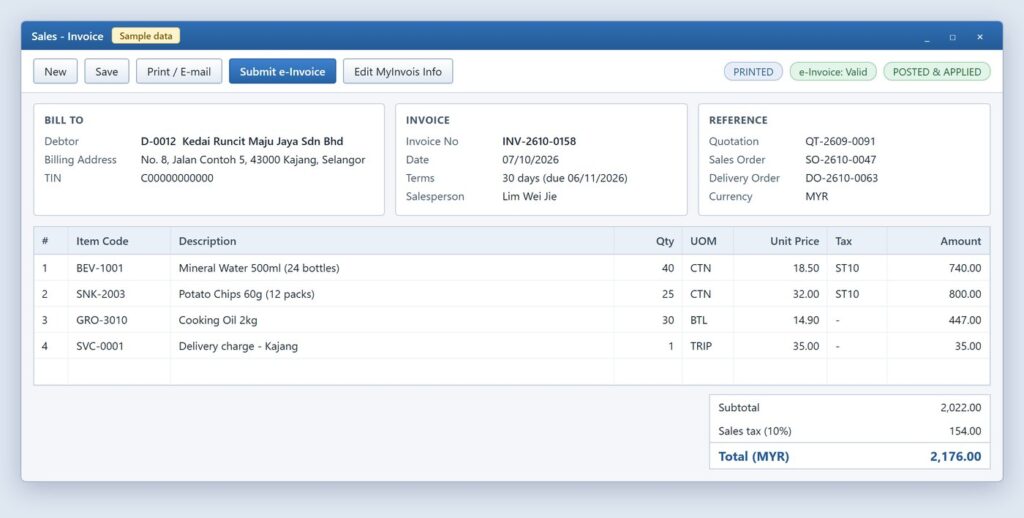Click amount 740.00
This screenshot has height=518, width=1024.
click(x=965, y=268)
